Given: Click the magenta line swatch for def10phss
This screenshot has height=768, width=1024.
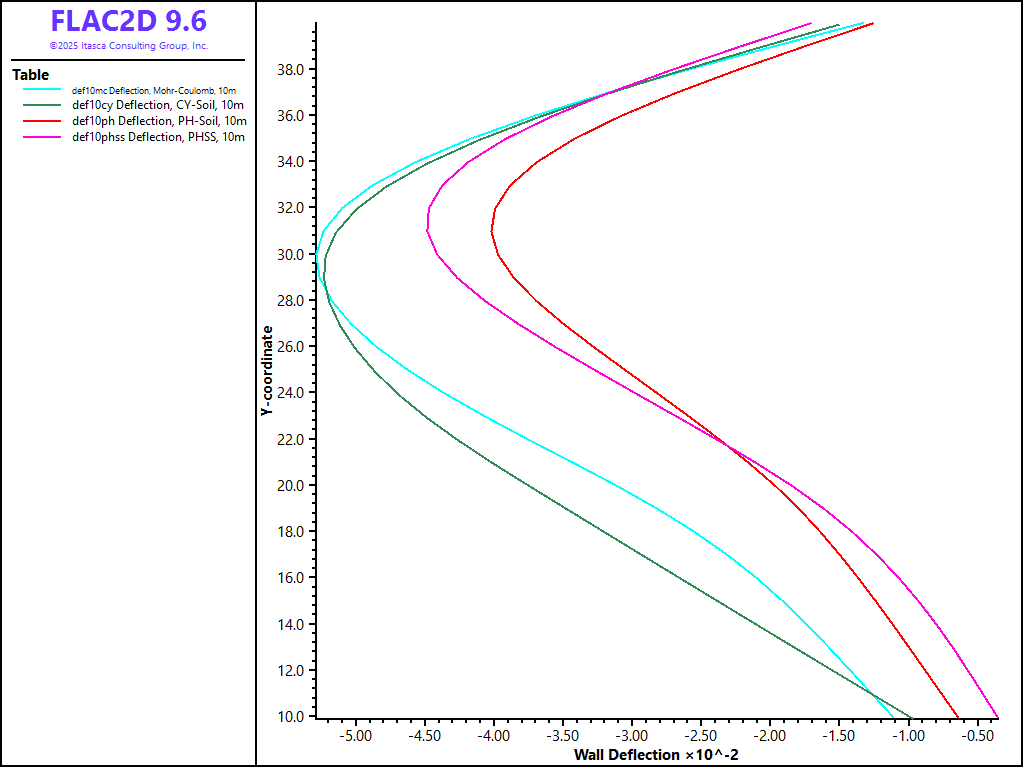Looking at the screenshot, I should pyautogui.click(x=42, y=137).
